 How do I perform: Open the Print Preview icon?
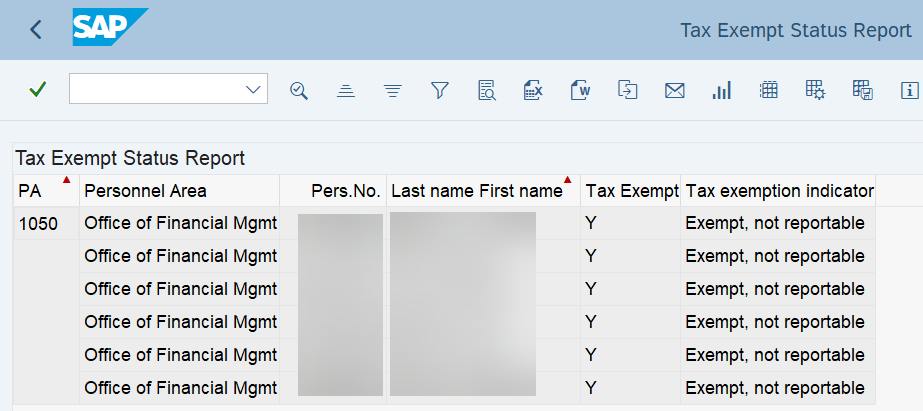click(x=487, y=90)
